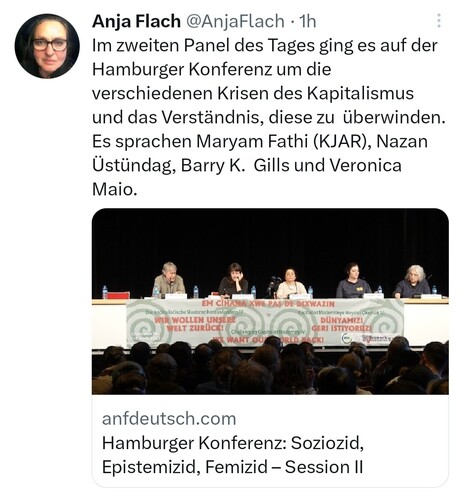463x498 pixels.
Task: Open the anfdeutsch.com domain link
Action: (x=169, y=418)
